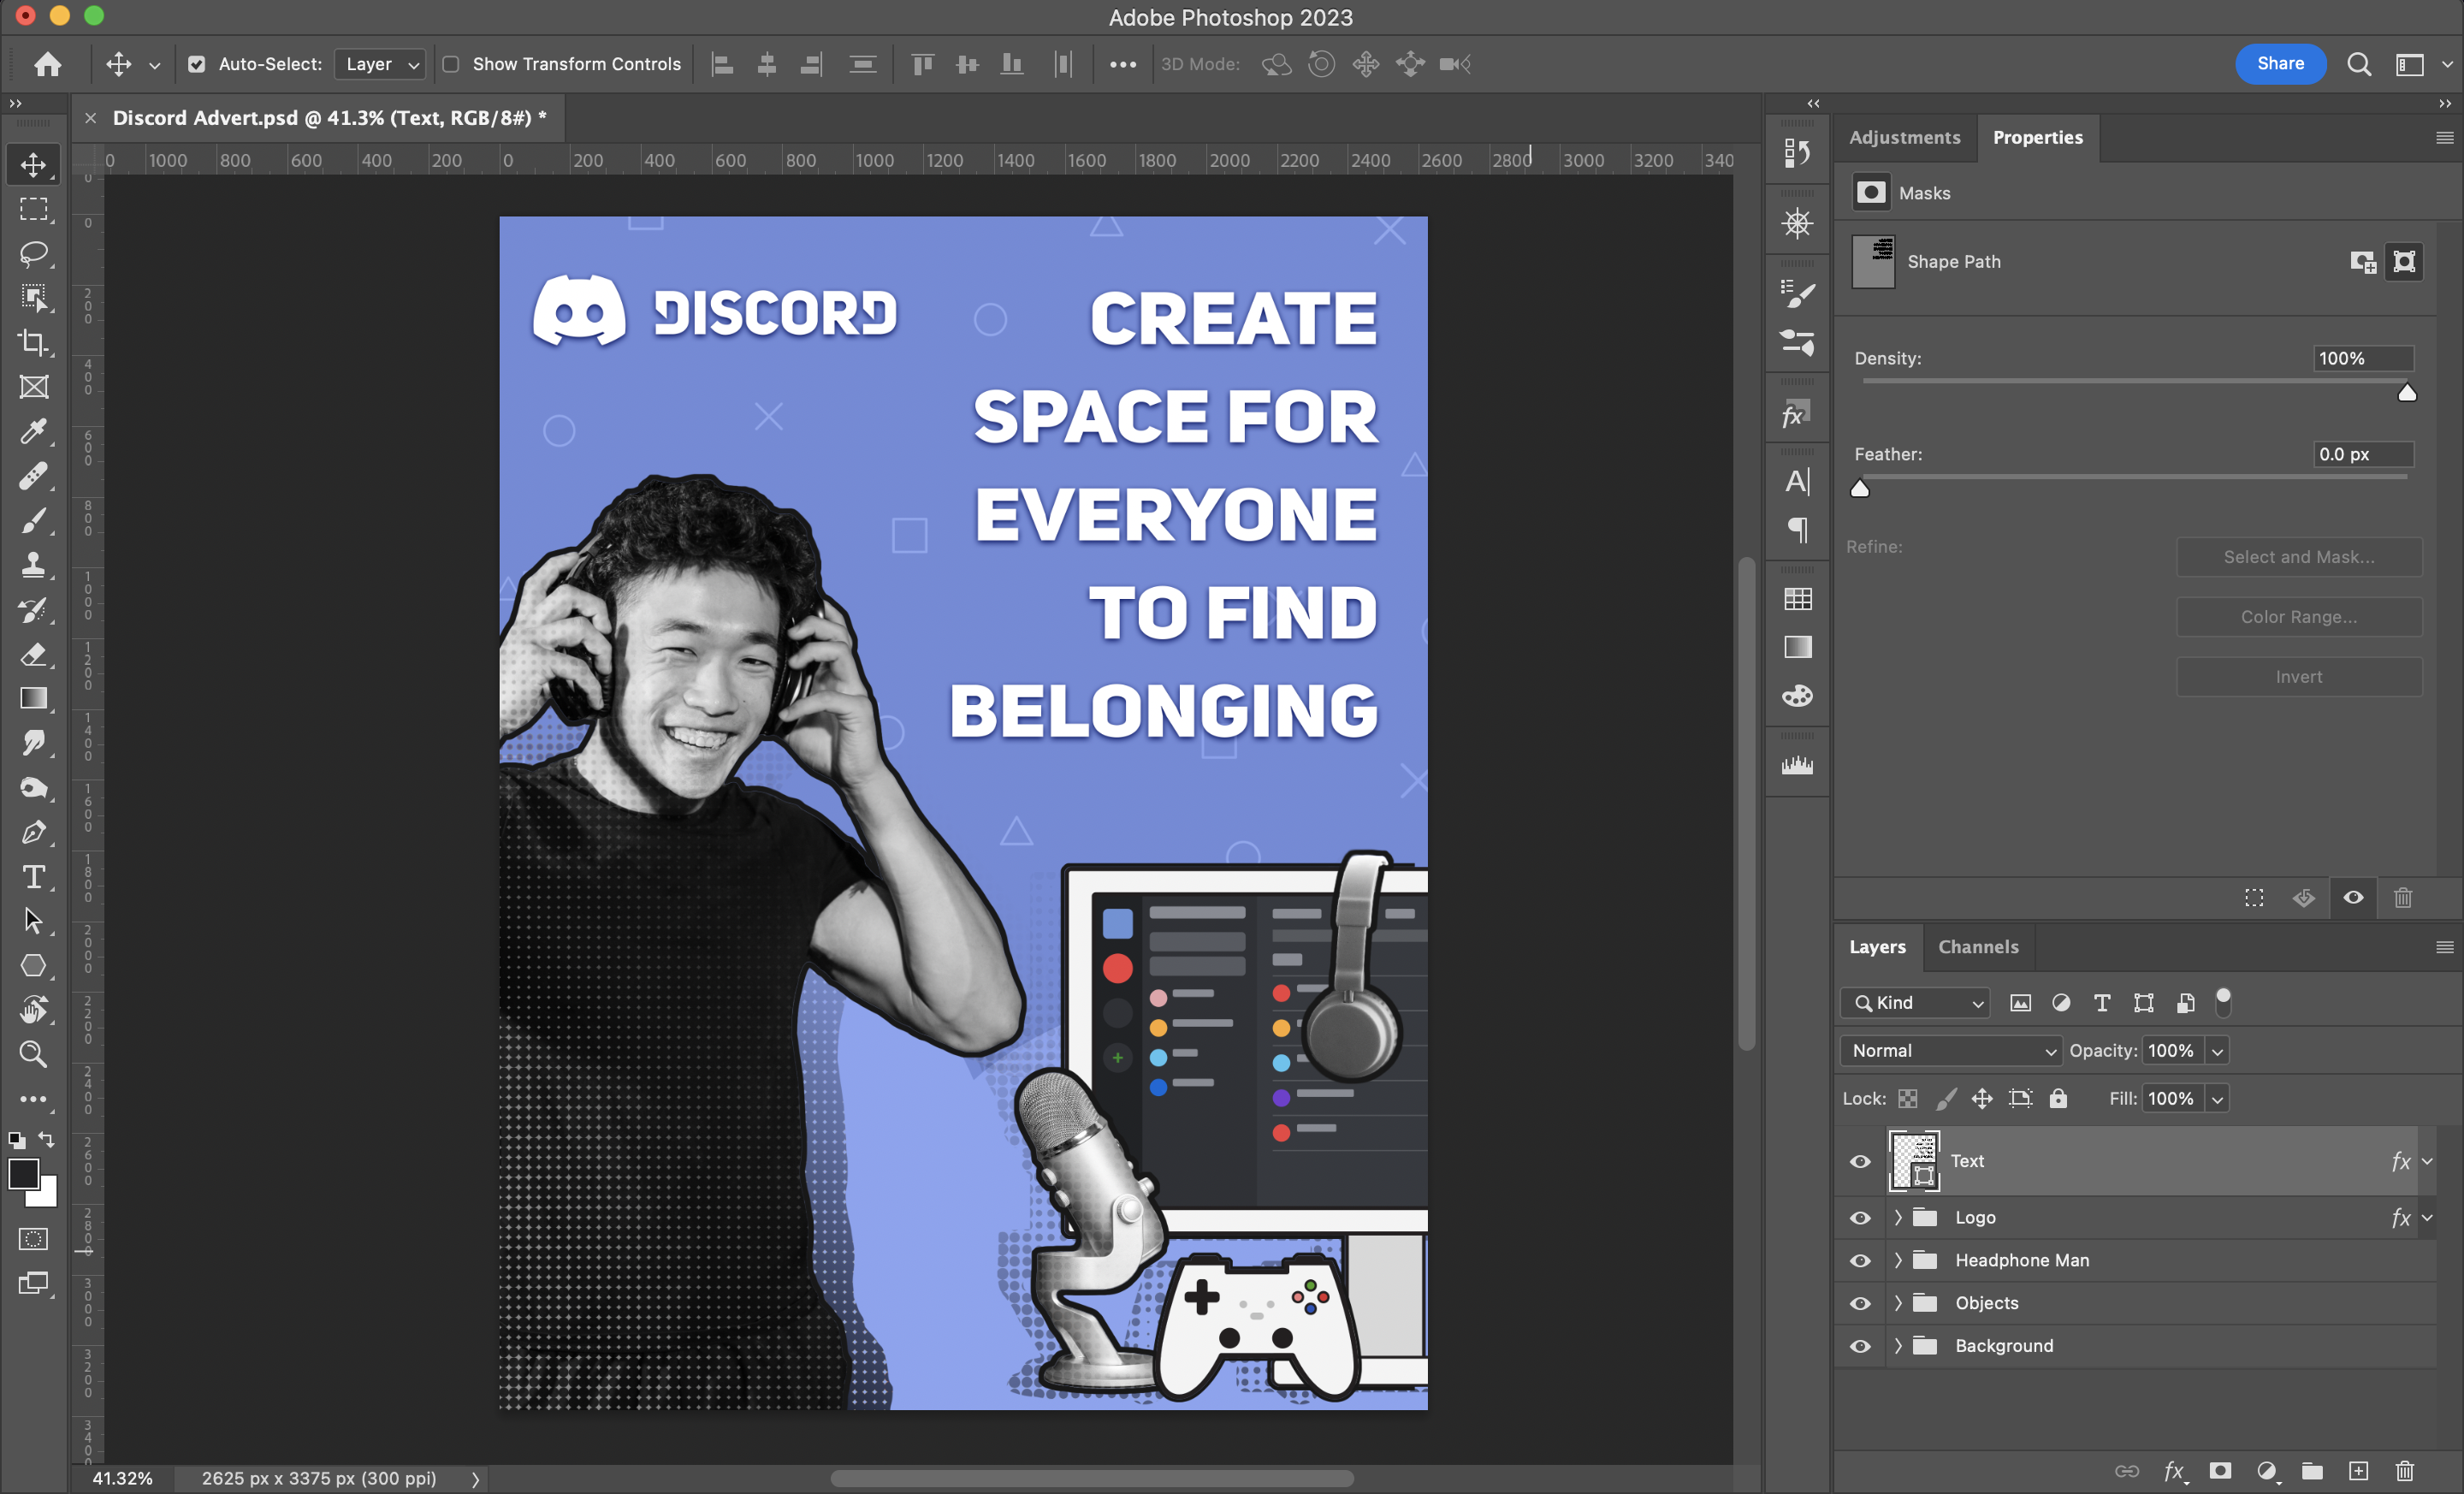Image resolution: width=2464 pixels, height=1494 pixels.
Task: Select the Pen tool
Action: pyautogui.click(x=34, y=832)
